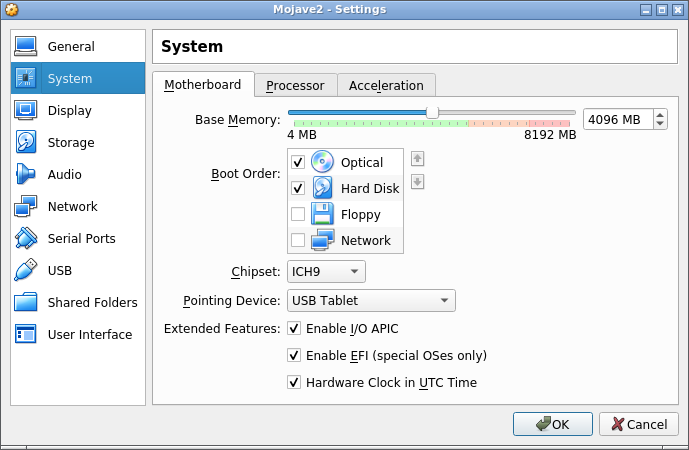Click the Base Memory slider handle
The image size is (689, 450).
[x=432, y=112]
